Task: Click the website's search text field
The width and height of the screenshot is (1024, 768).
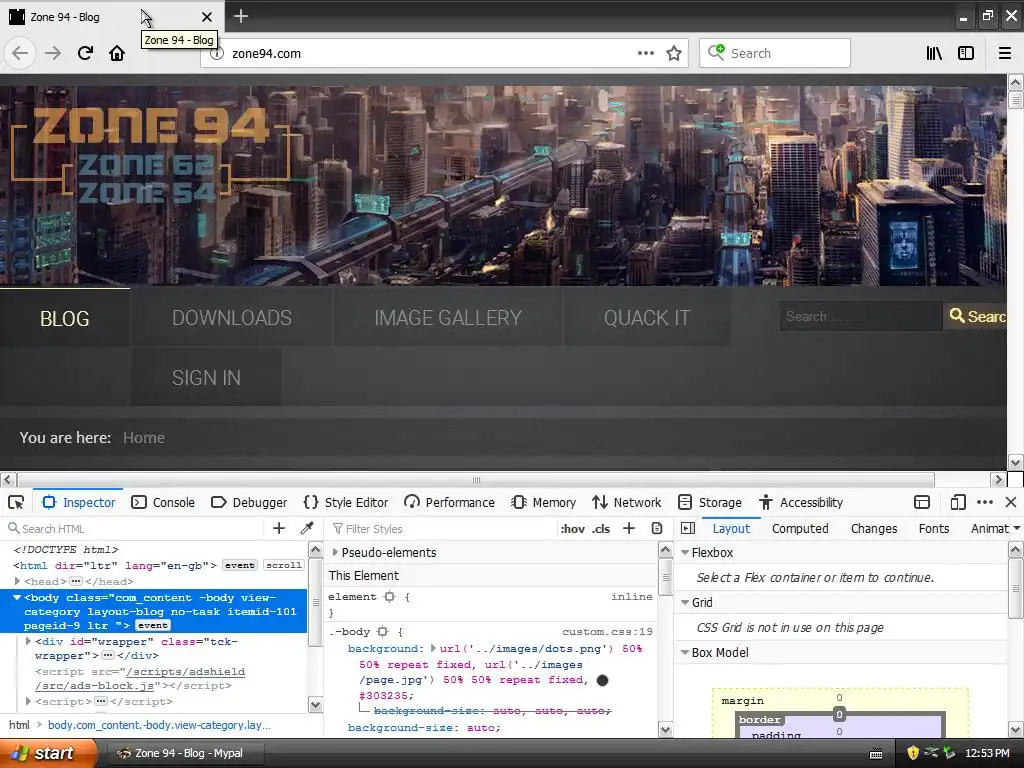Action: [861, 316]
